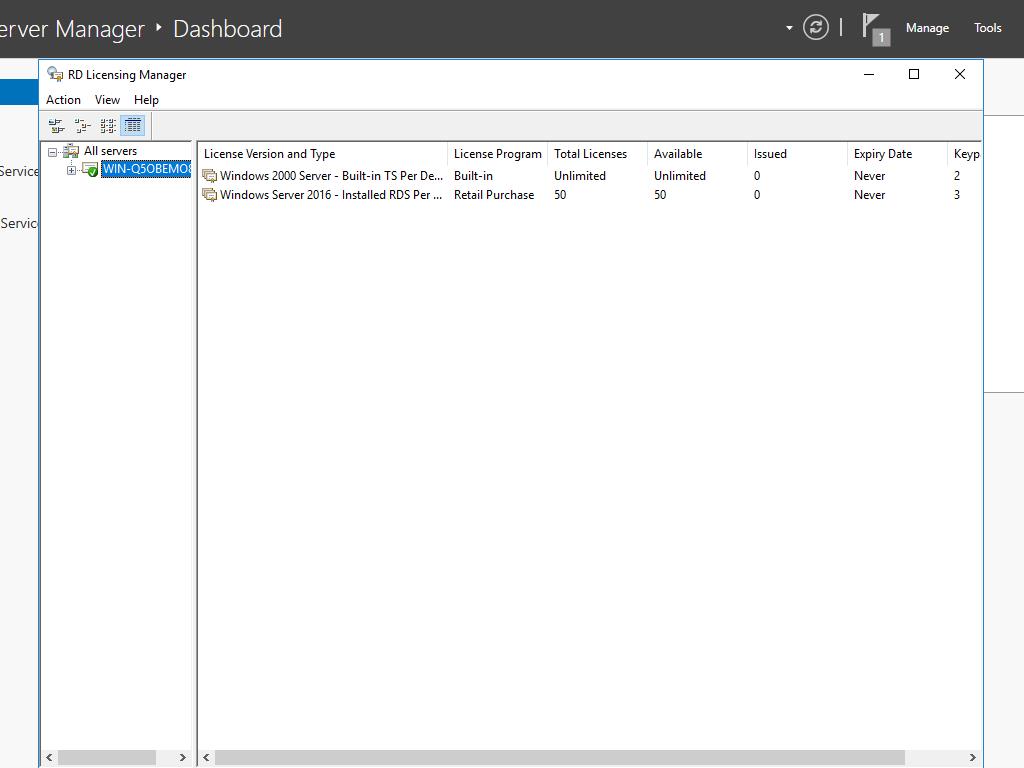The width and height of the screenshot is (1024, 768).
Task: Open the Action menu
Action: tap(63, 100)
